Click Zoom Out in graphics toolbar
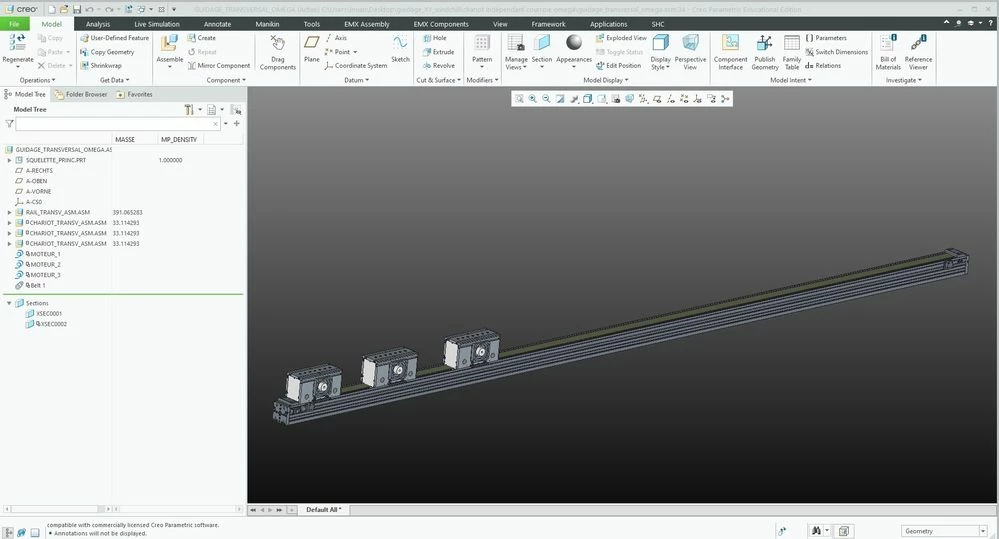Screen dimensions: 999x539 click(546, 99)
